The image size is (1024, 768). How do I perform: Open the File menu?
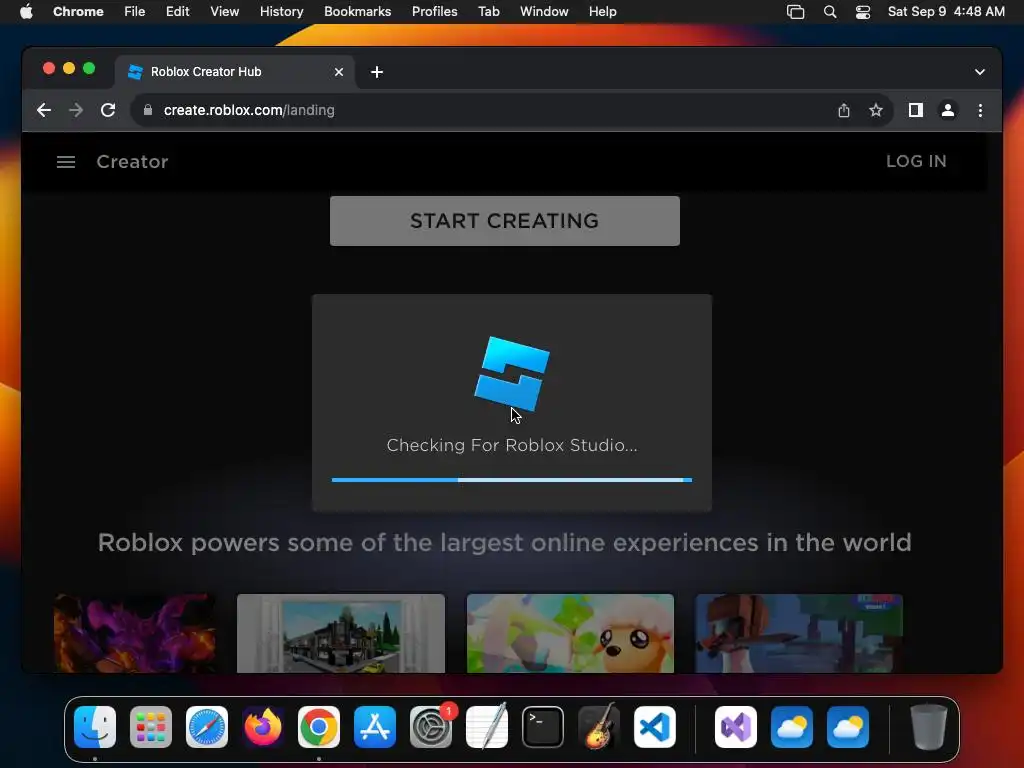coord(135,12)
